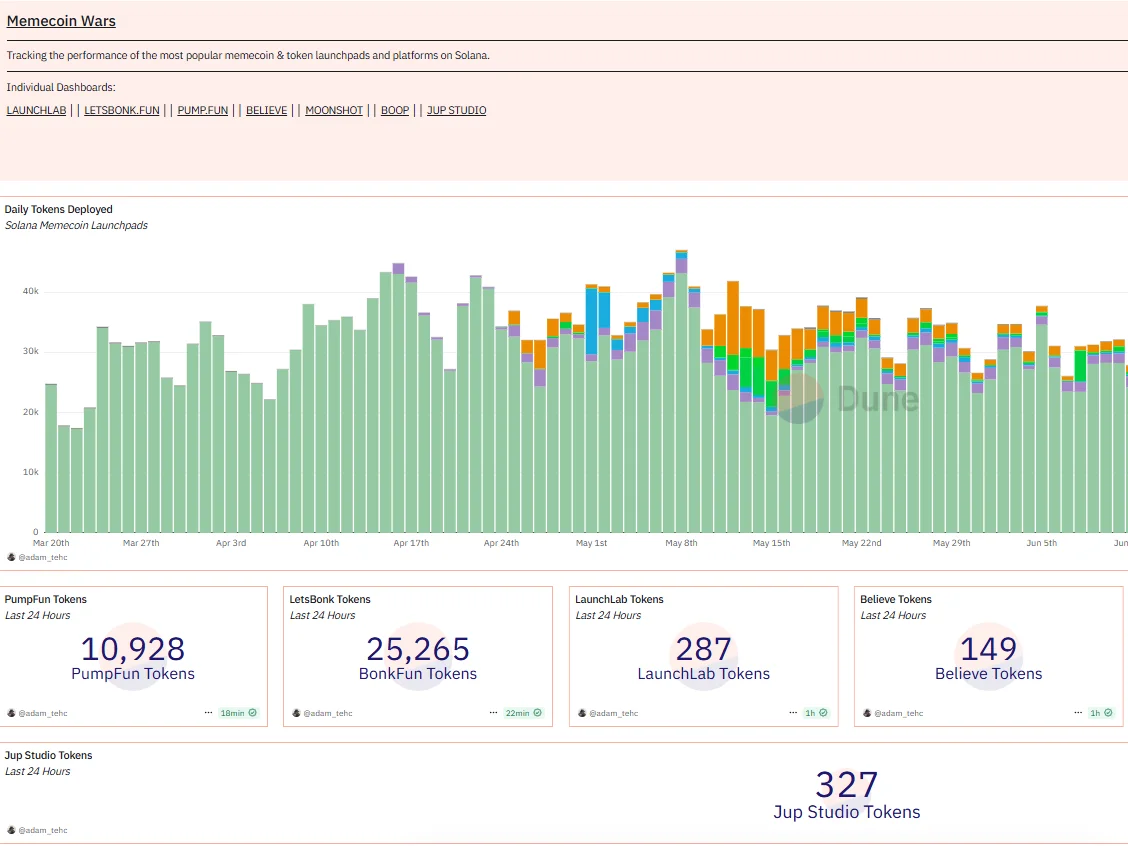
Task: Select the 149 counter value
Action: [x=988, y=649]
